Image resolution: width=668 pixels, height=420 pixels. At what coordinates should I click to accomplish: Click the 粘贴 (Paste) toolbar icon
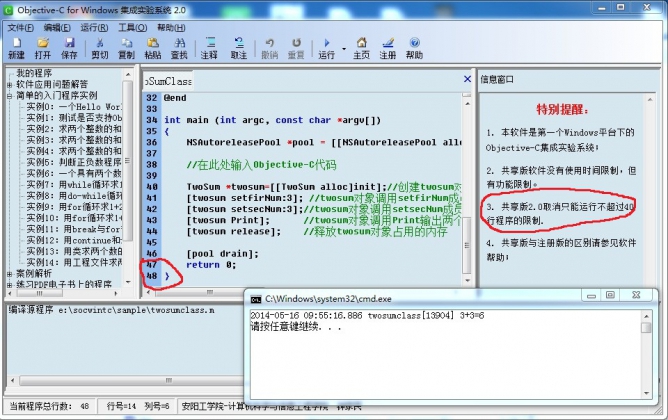pos(152,46)
